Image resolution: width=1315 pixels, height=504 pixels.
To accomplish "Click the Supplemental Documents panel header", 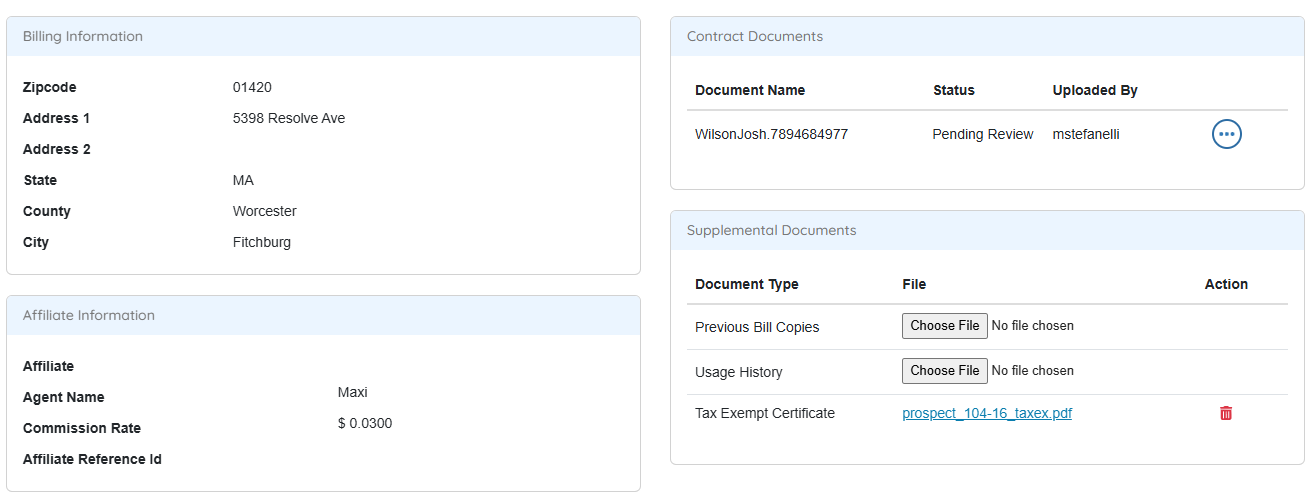I will tap(771, 231).
